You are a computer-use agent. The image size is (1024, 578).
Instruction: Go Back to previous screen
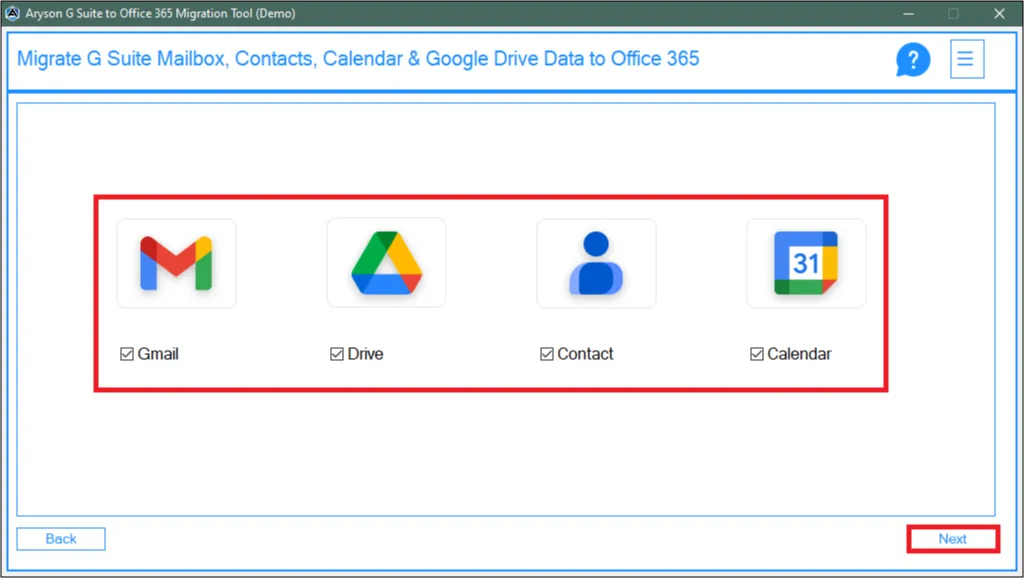(x=61, y=539)
